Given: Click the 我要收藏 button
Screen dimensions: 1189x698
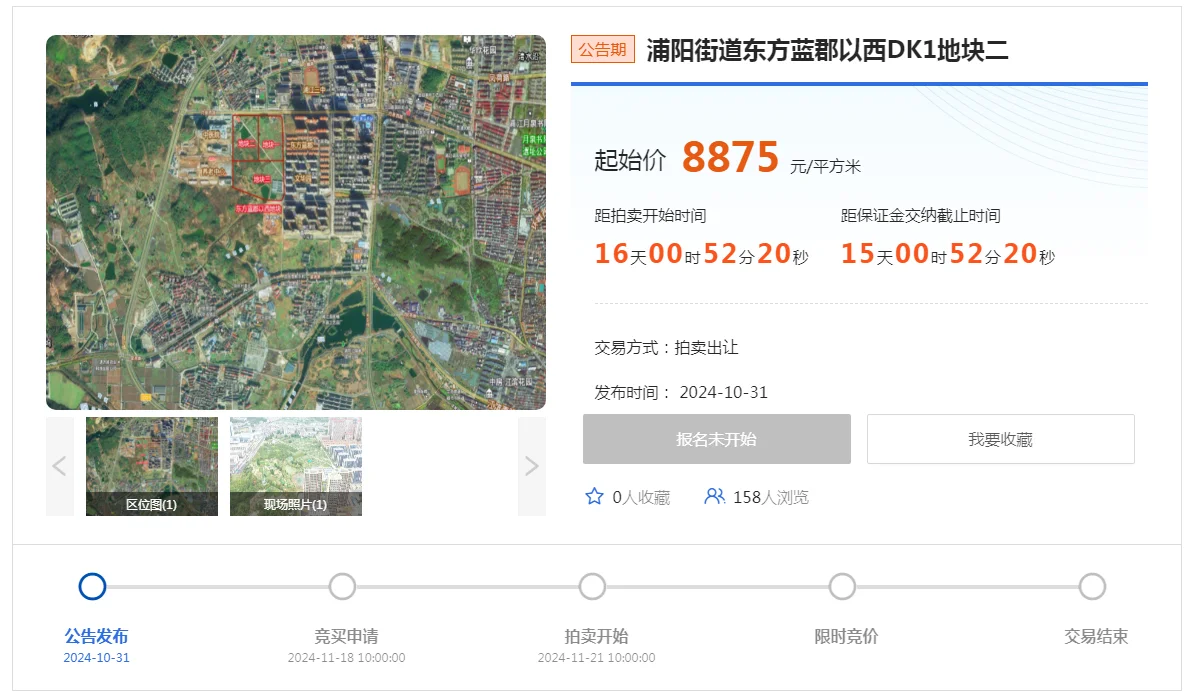Looking at the screenshot, I should pos(1001,439).
